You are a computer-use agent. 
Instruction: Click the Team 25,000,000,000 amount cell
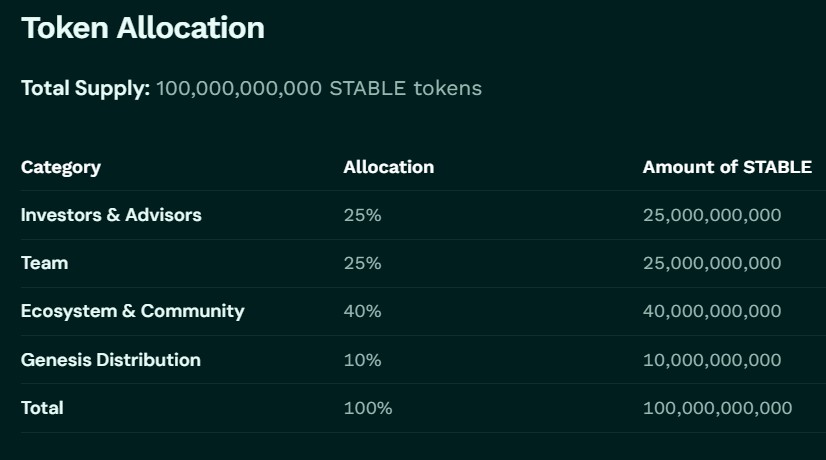pos(712,263)
